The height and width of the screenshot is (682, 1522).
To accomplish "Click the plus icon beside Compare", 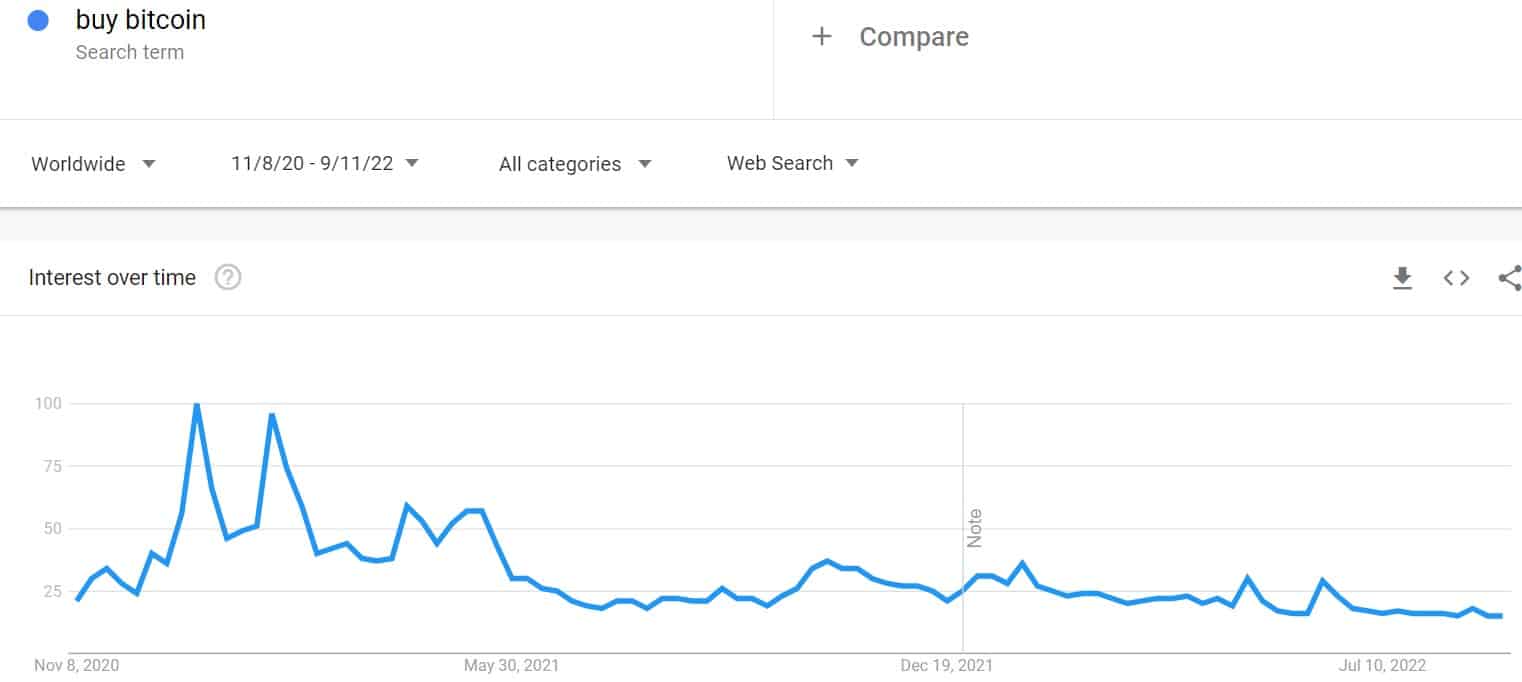I will point(822,36).
